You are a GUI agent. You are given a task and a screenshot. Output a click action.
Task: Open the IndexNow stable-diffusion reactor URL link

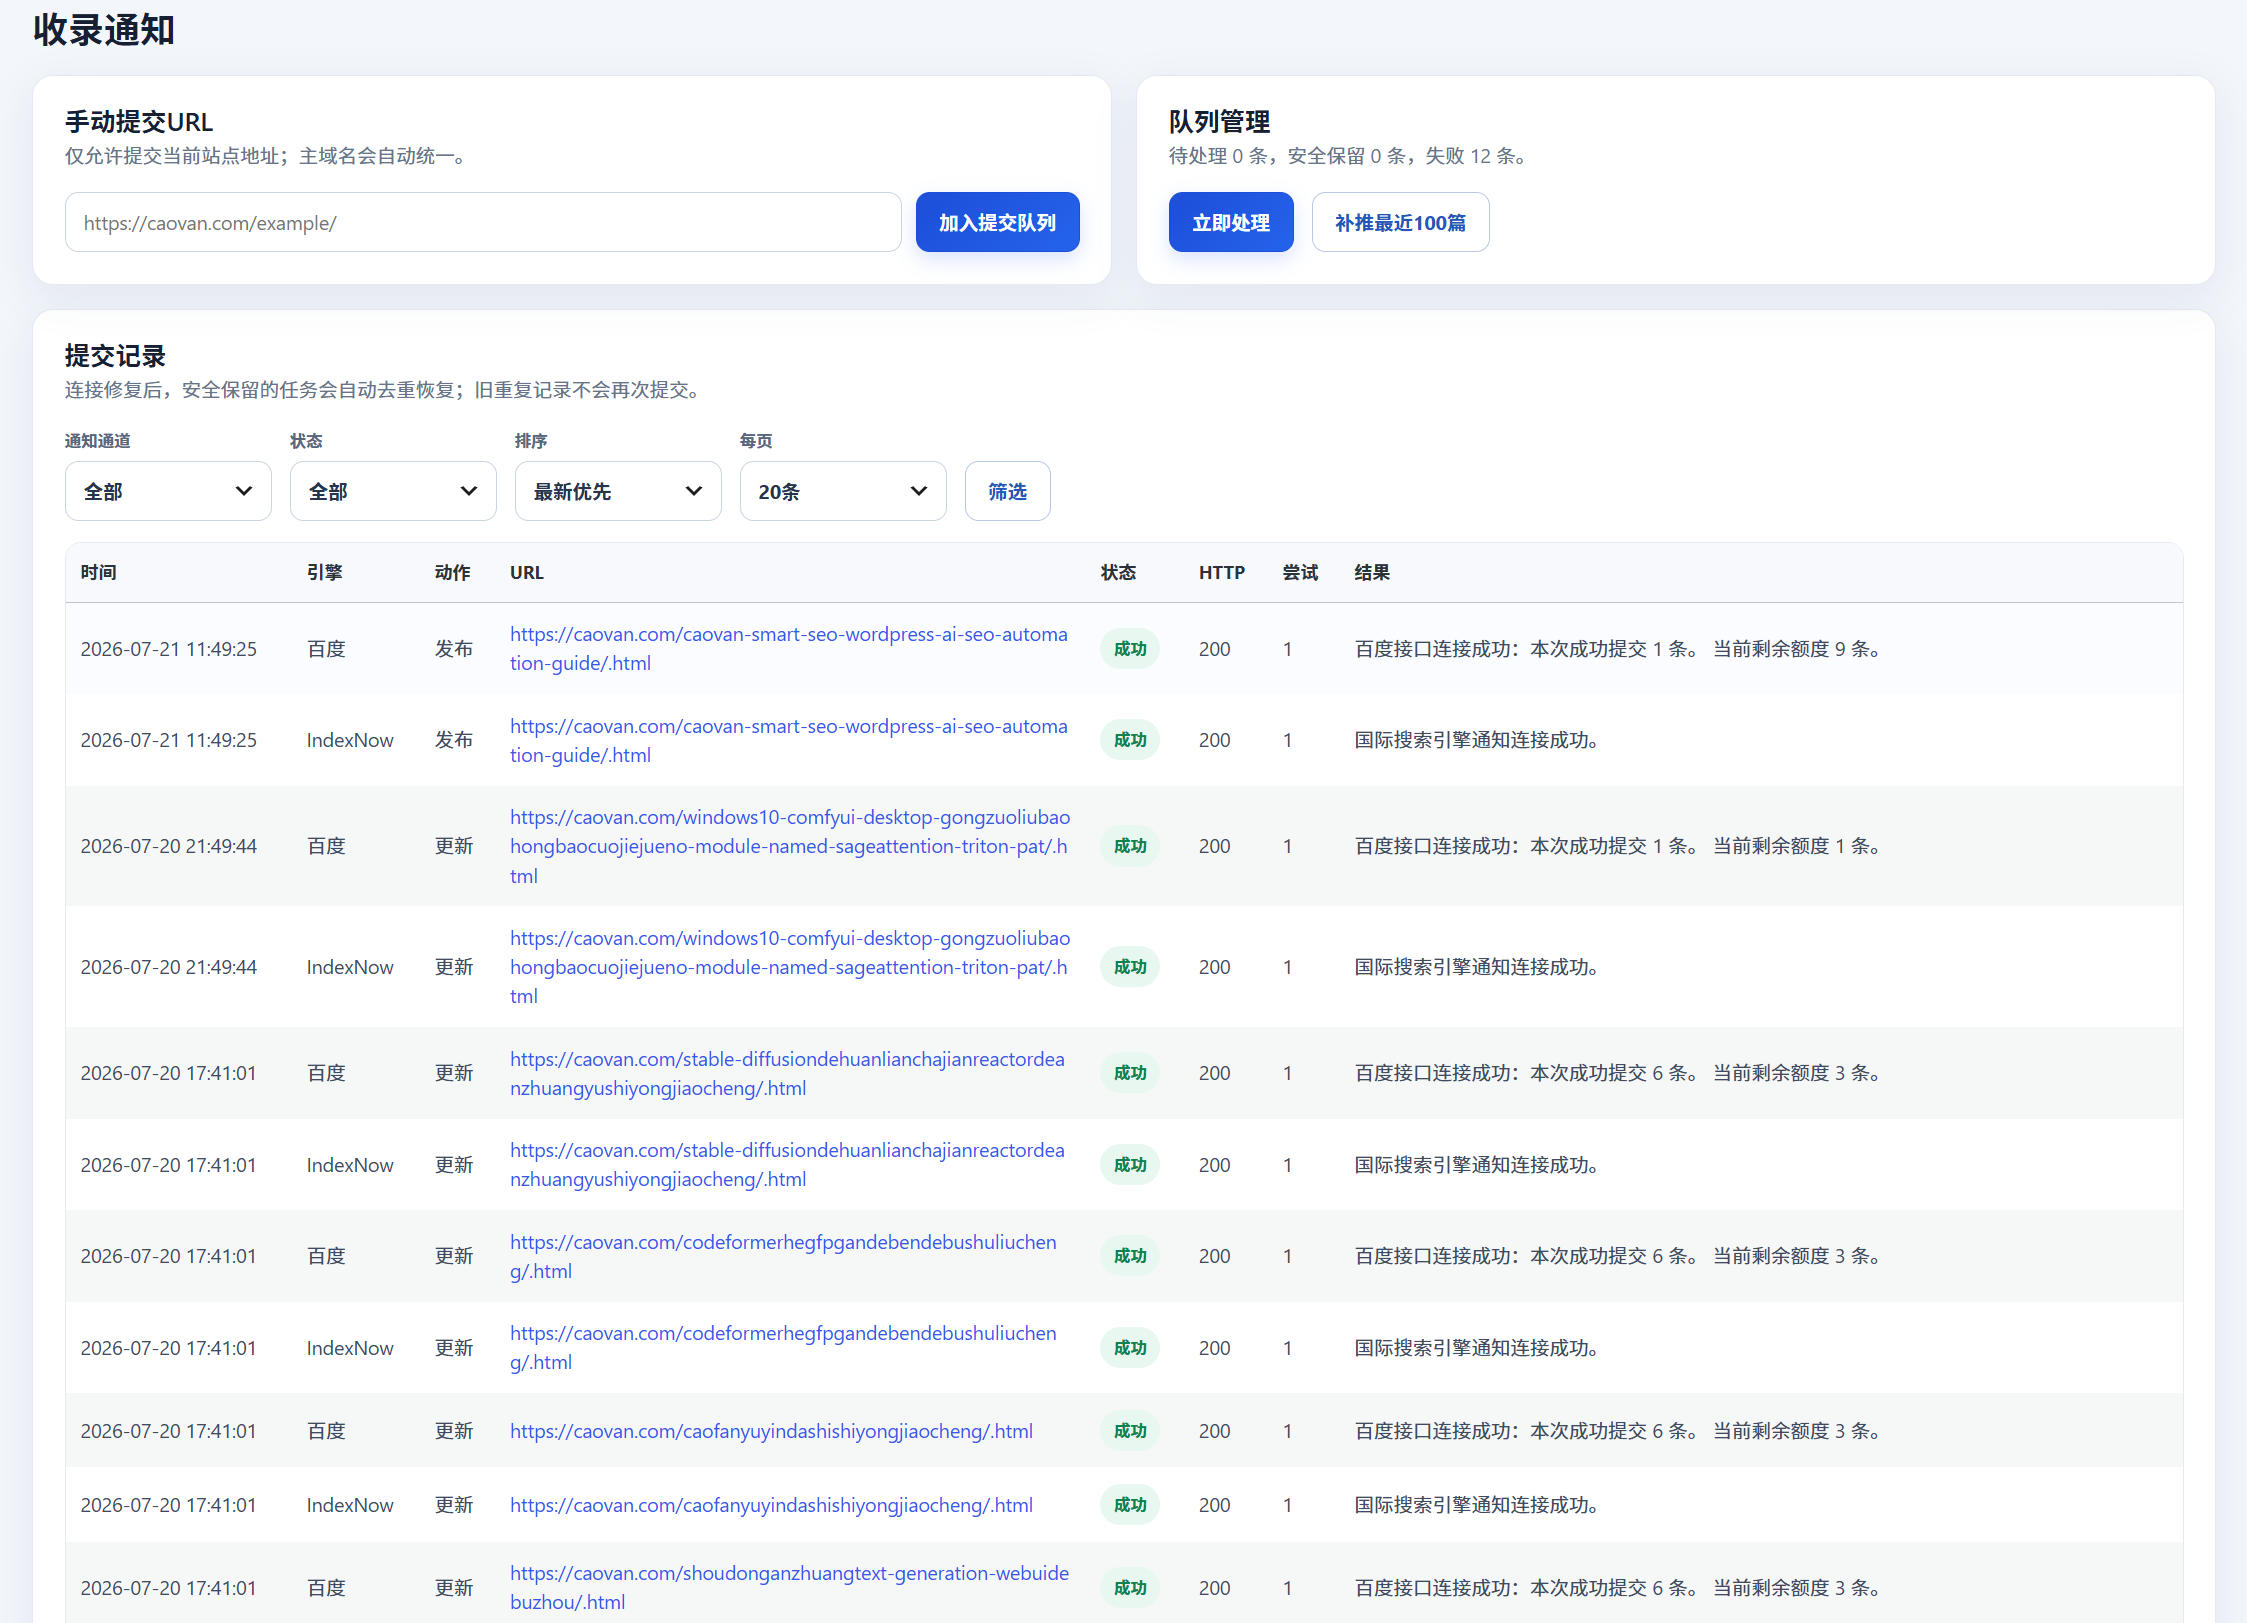(x=787, y=1165)
